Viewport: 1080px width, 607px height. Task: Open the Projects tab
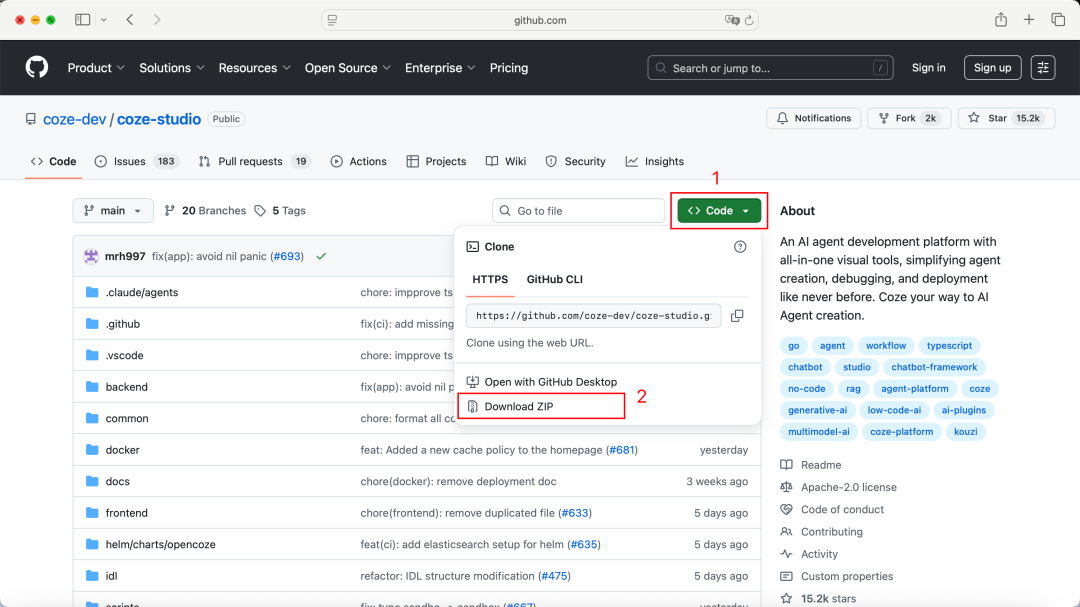[436, 161]
